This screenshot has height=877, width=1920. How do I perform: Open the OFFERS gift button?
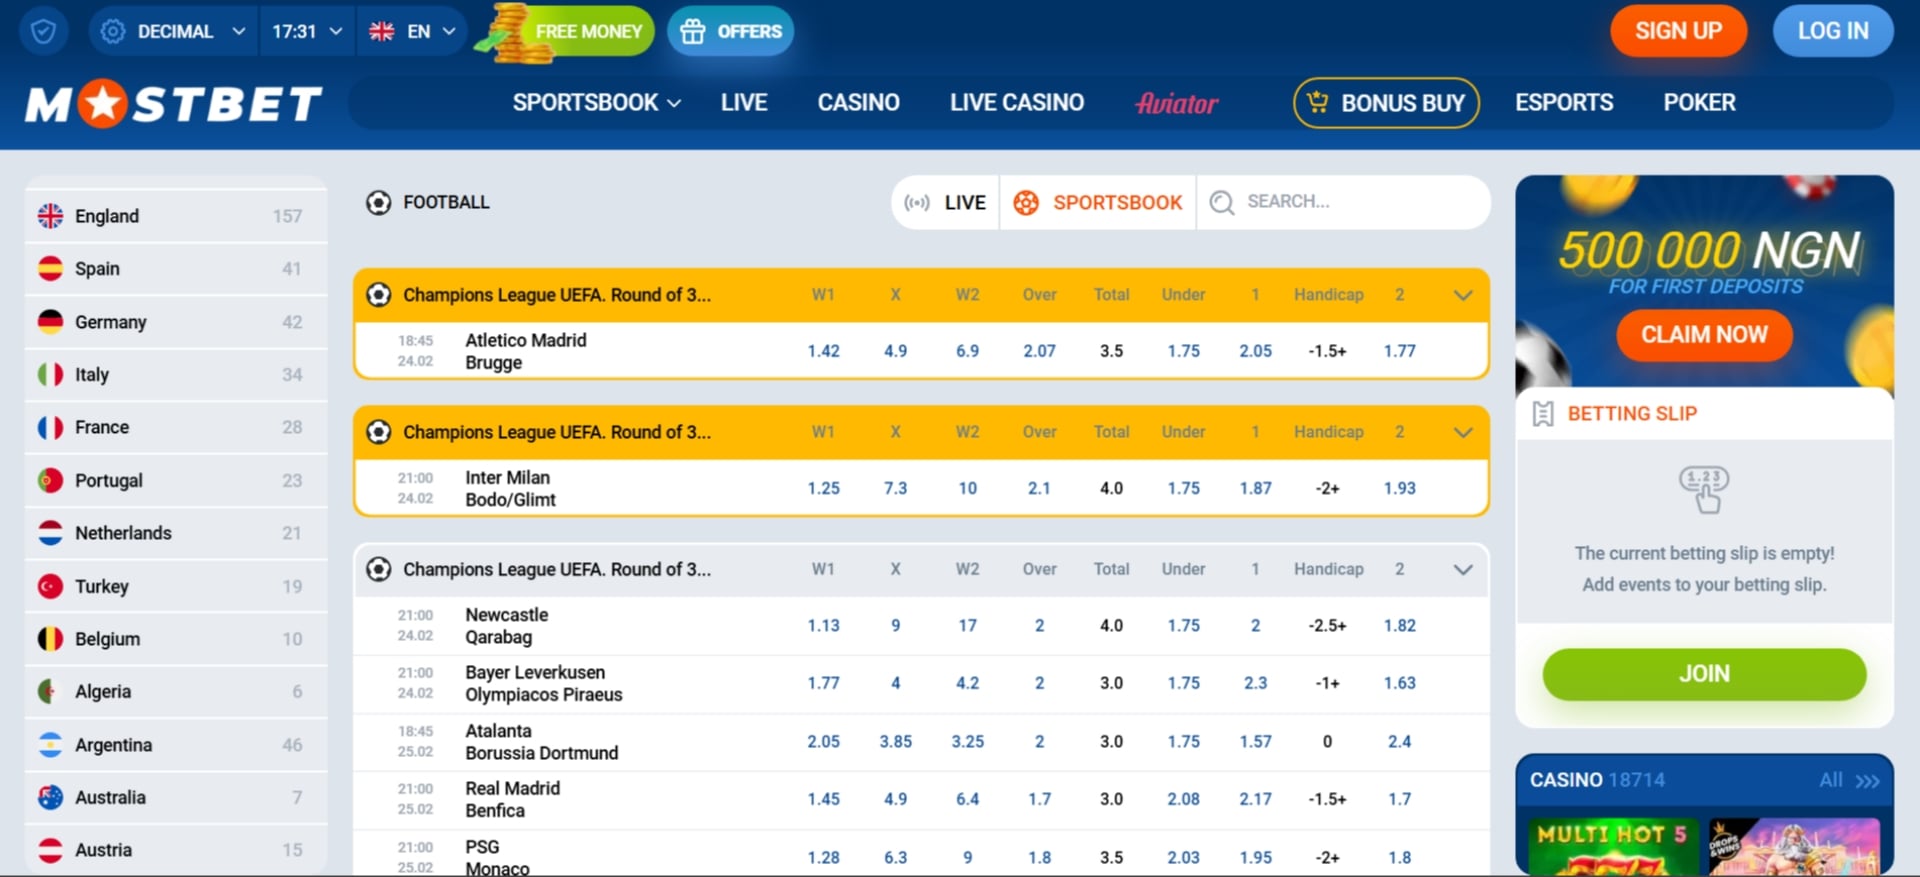click(731, 31)
